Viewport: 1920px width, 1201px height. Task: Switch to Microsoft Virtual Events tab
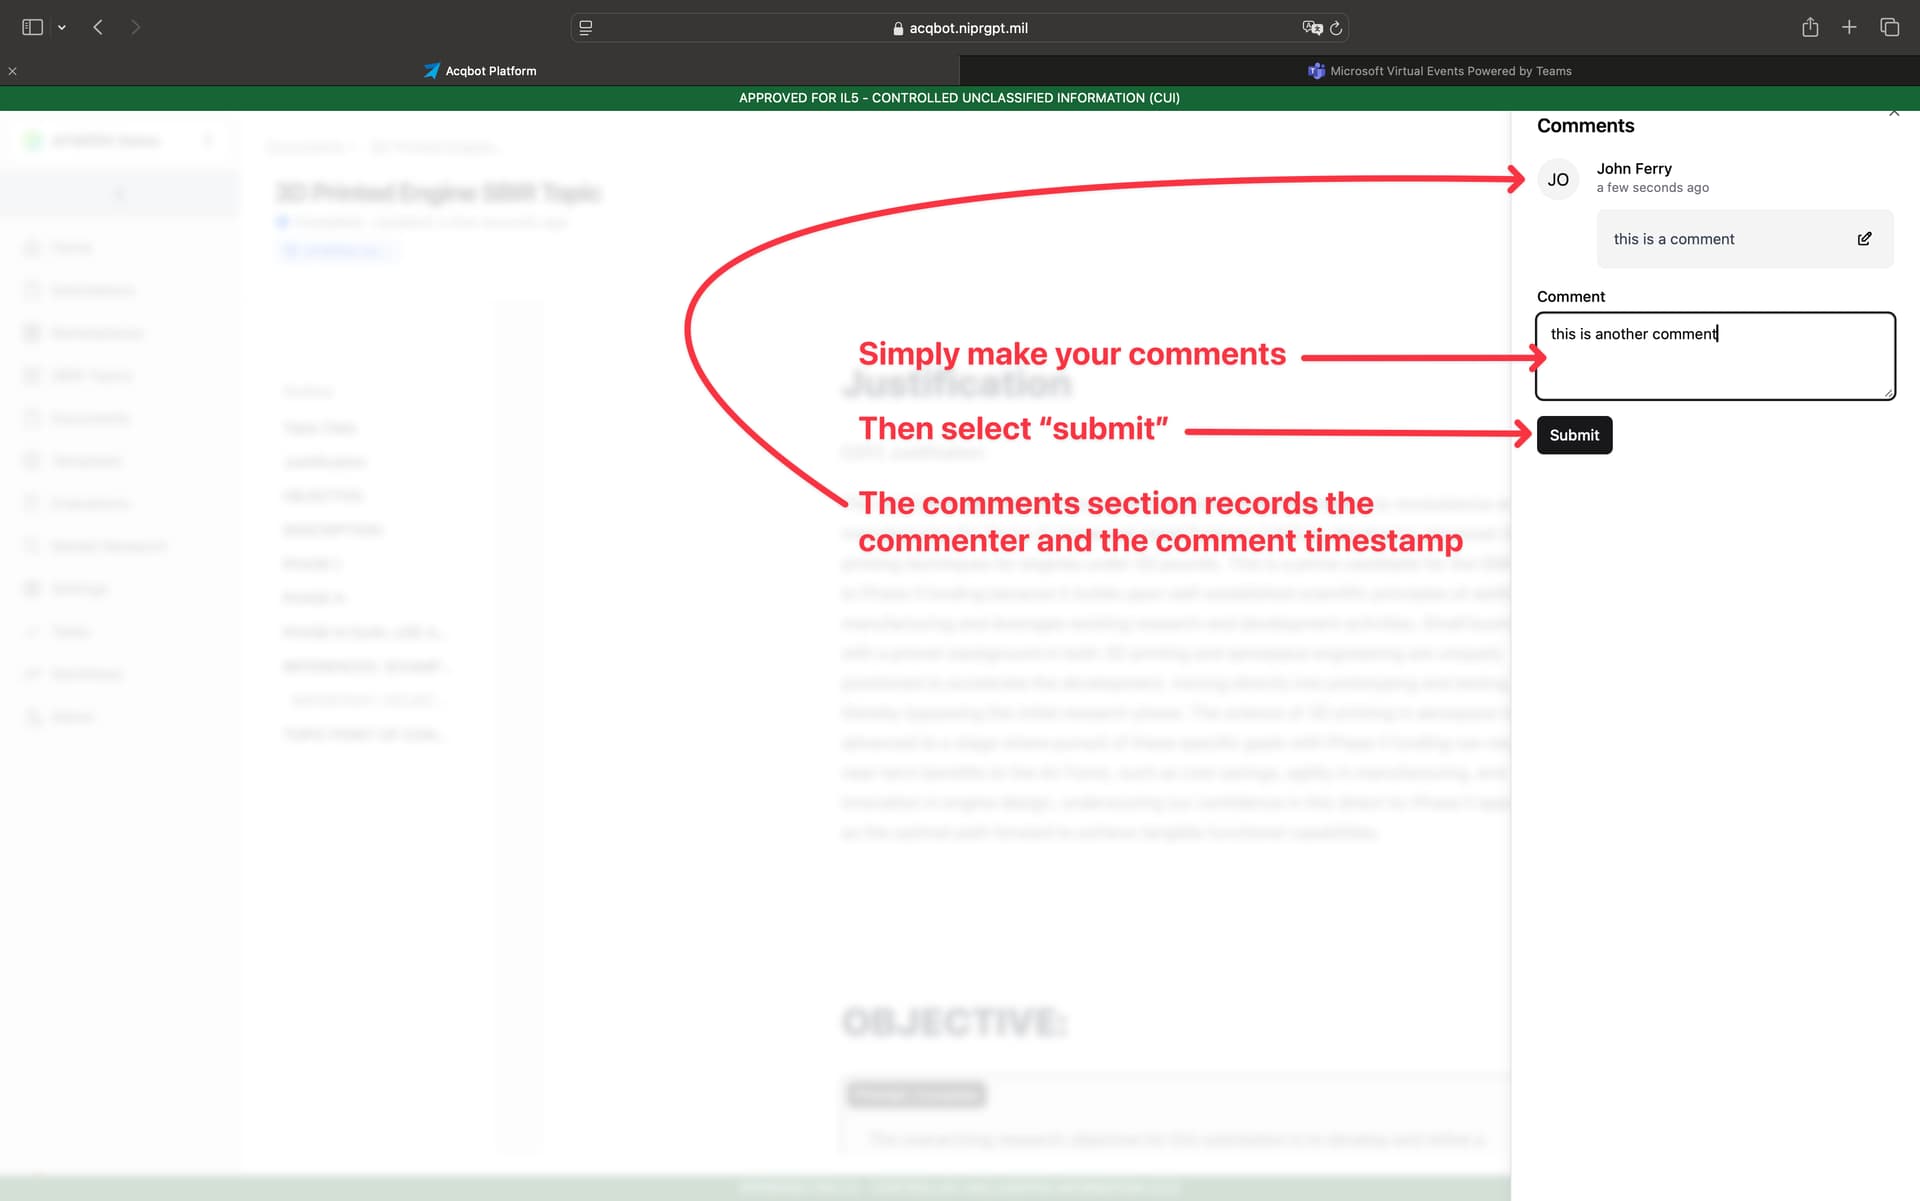click(x=1440, y=71)
